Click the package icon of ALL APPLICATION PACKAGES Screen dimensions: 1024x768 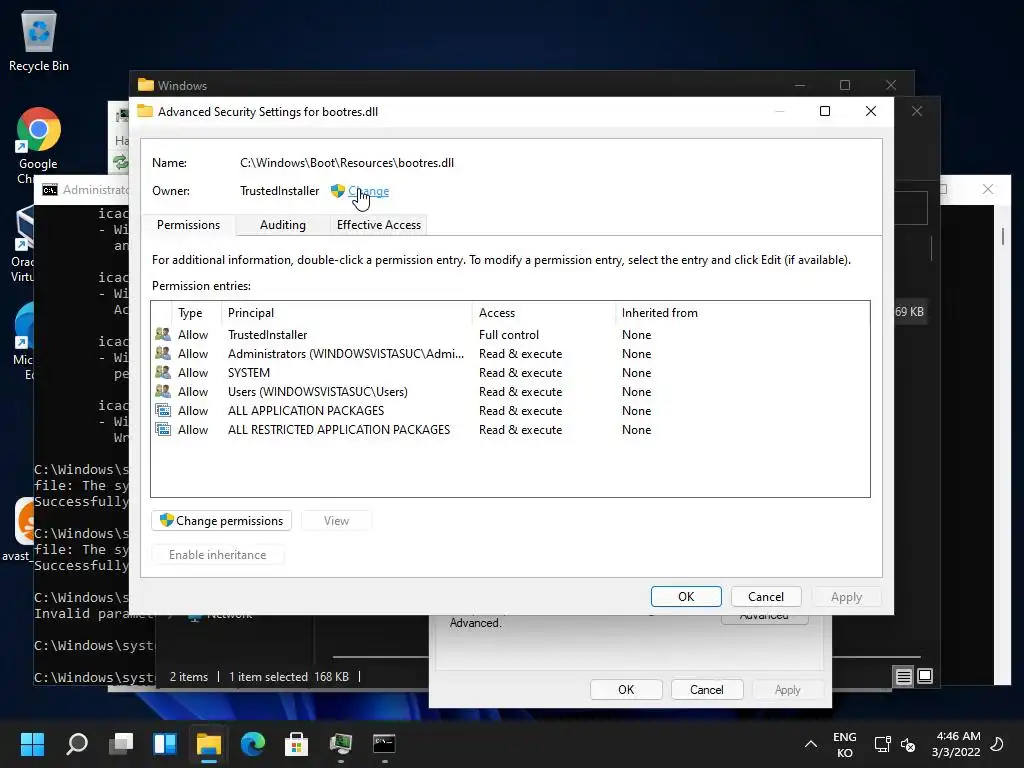(163, 410)
